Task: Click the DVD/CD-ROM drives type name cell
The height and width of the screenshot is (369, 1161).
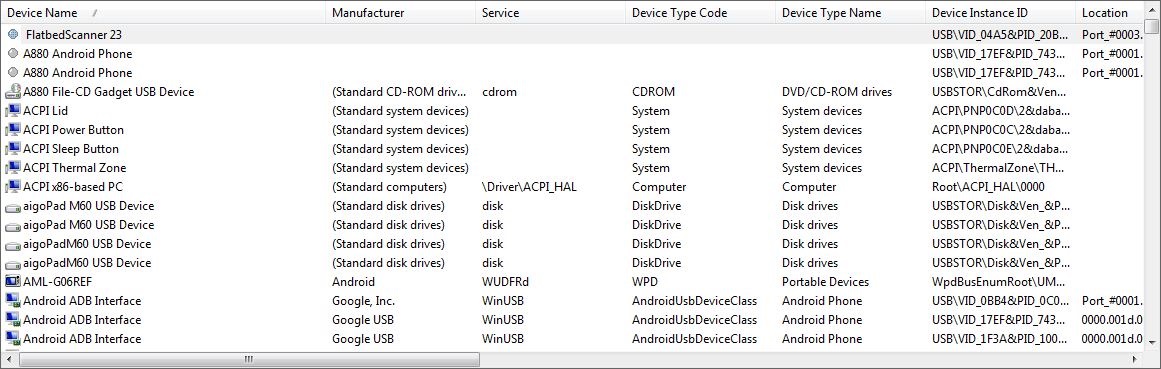Action: 837,92
